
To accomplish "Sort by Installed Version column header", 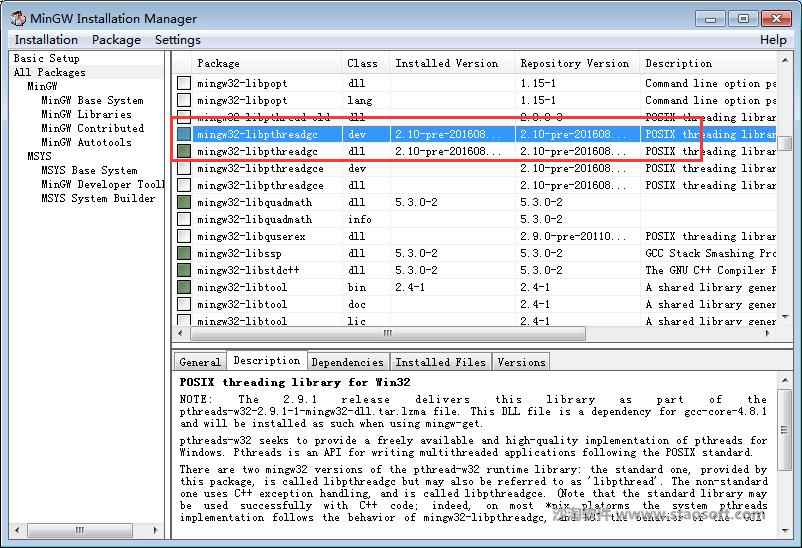I will (447, 63).
